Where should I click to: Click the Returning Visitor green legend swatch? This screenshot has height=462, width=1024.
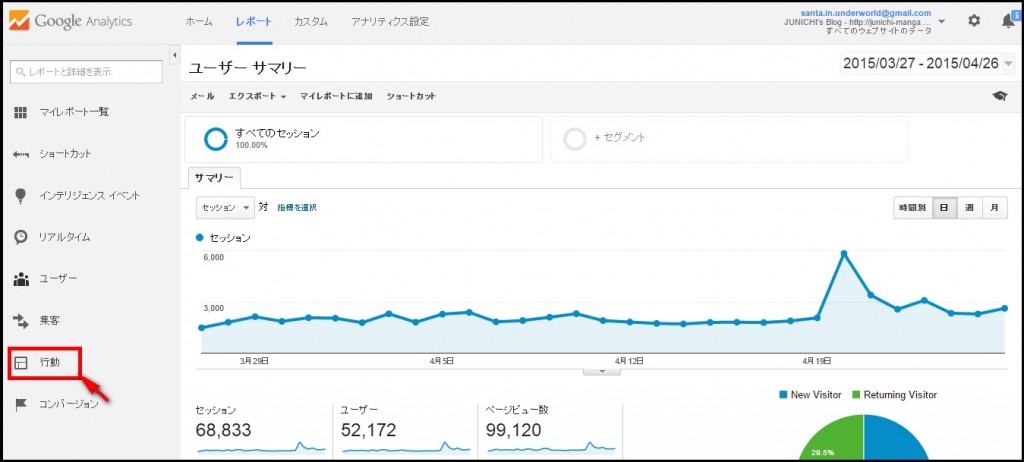(x=855, y=395)
